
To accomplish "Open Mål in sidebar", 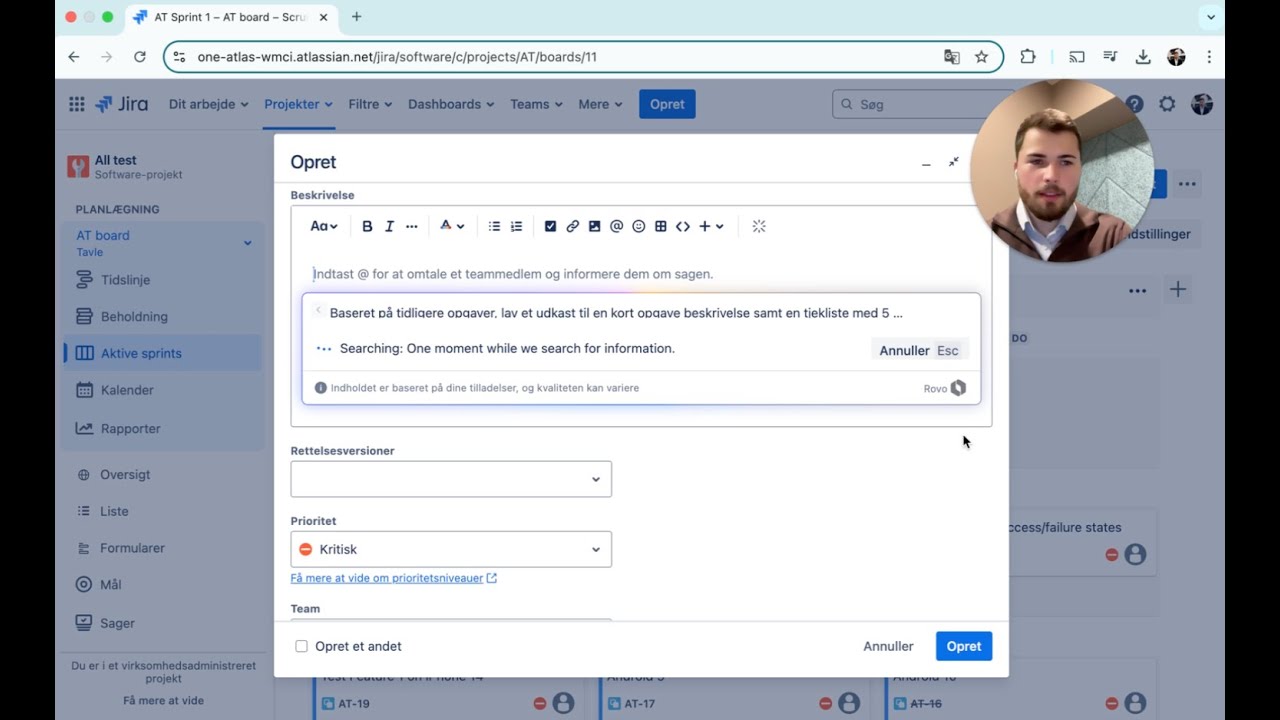I will click(x=163, y=584).
